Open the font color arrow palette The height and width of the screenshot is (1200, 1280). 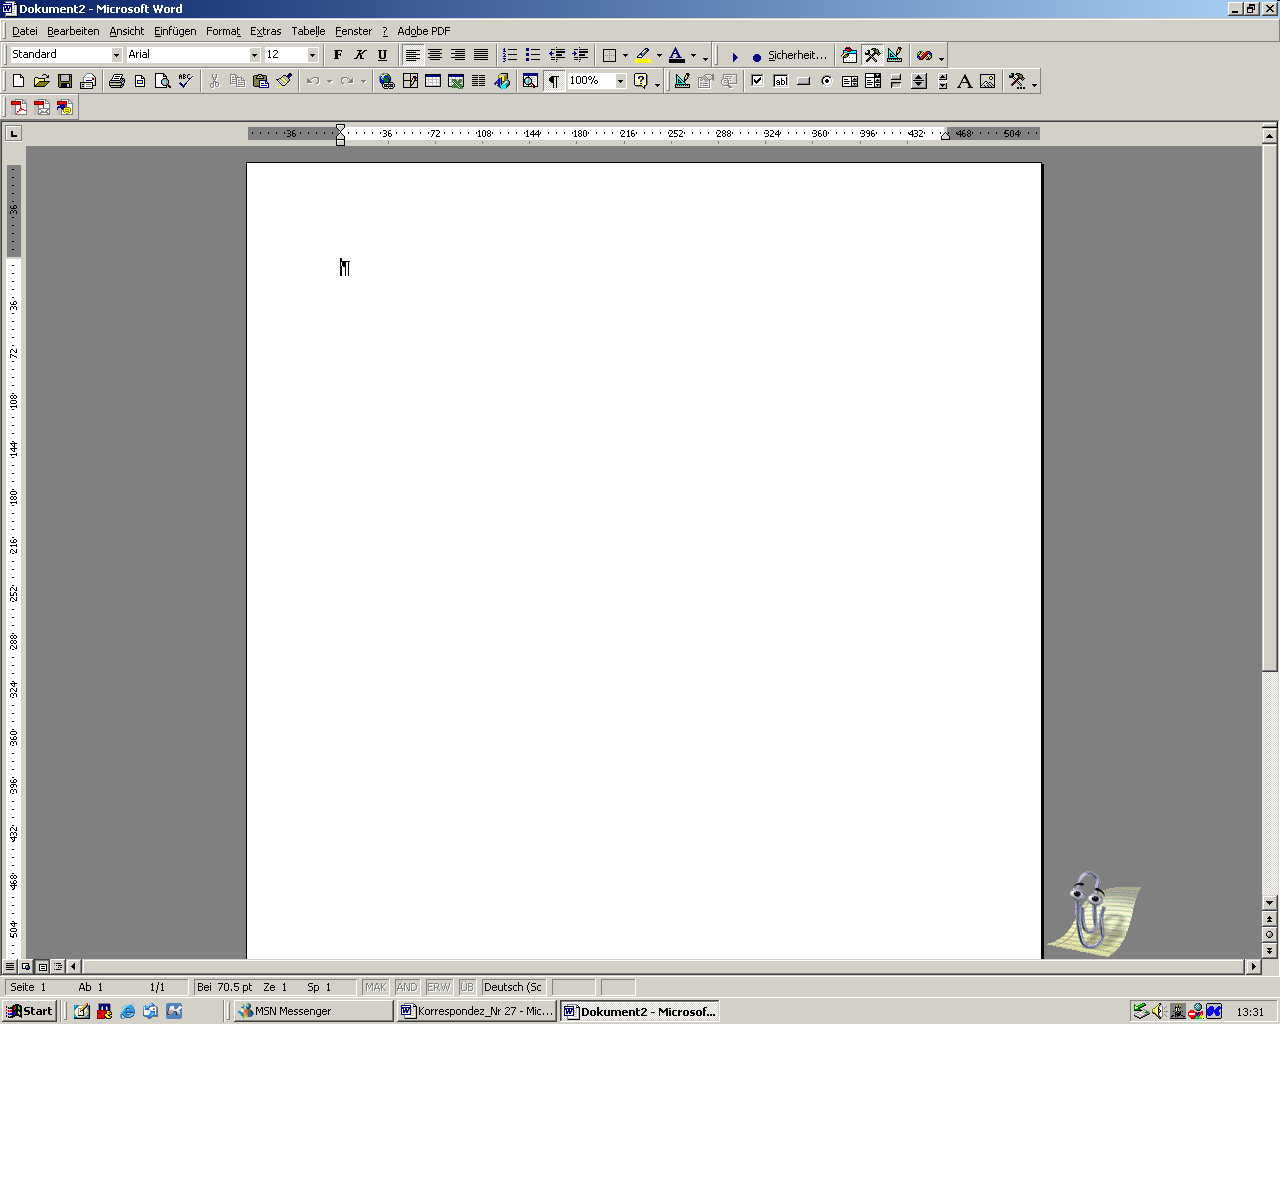coord(693,55)
